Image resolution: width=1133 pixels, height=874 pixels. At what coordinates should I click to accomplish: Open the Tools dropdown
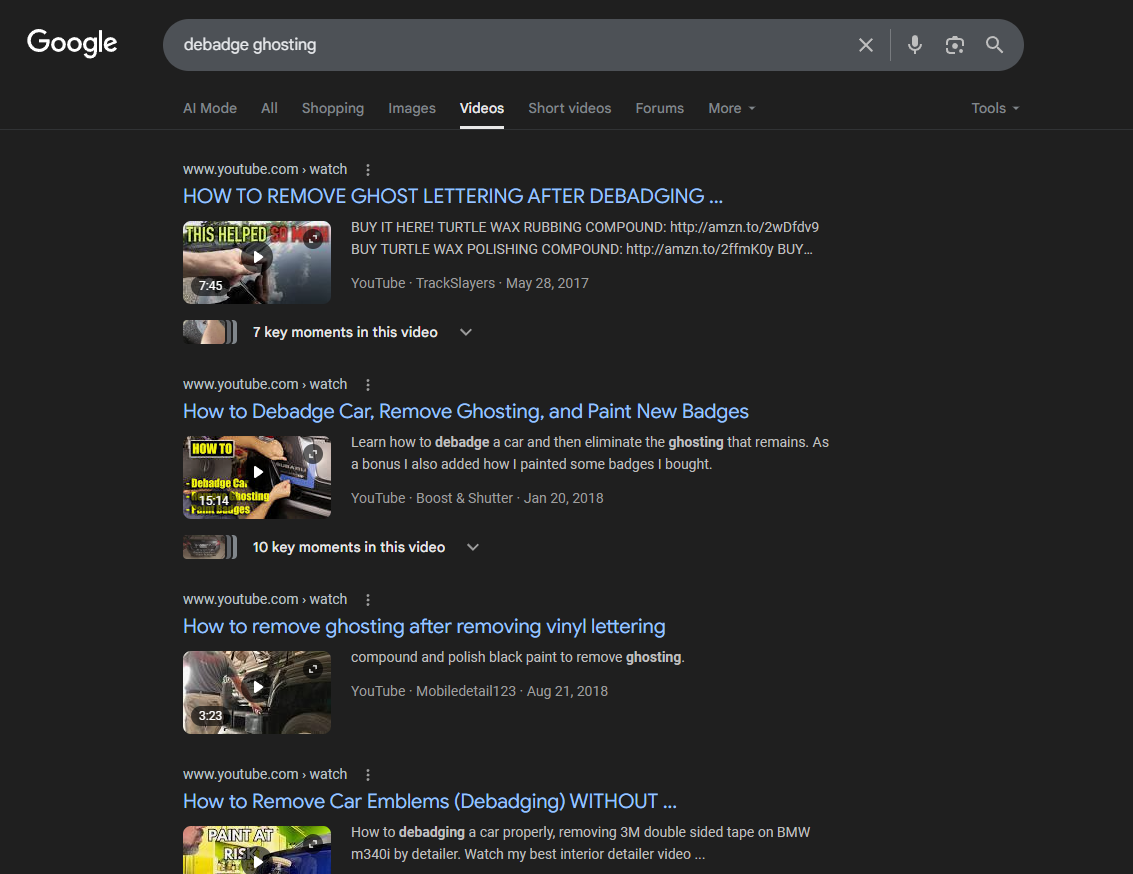pyautogui.click(x=995, y=108)
